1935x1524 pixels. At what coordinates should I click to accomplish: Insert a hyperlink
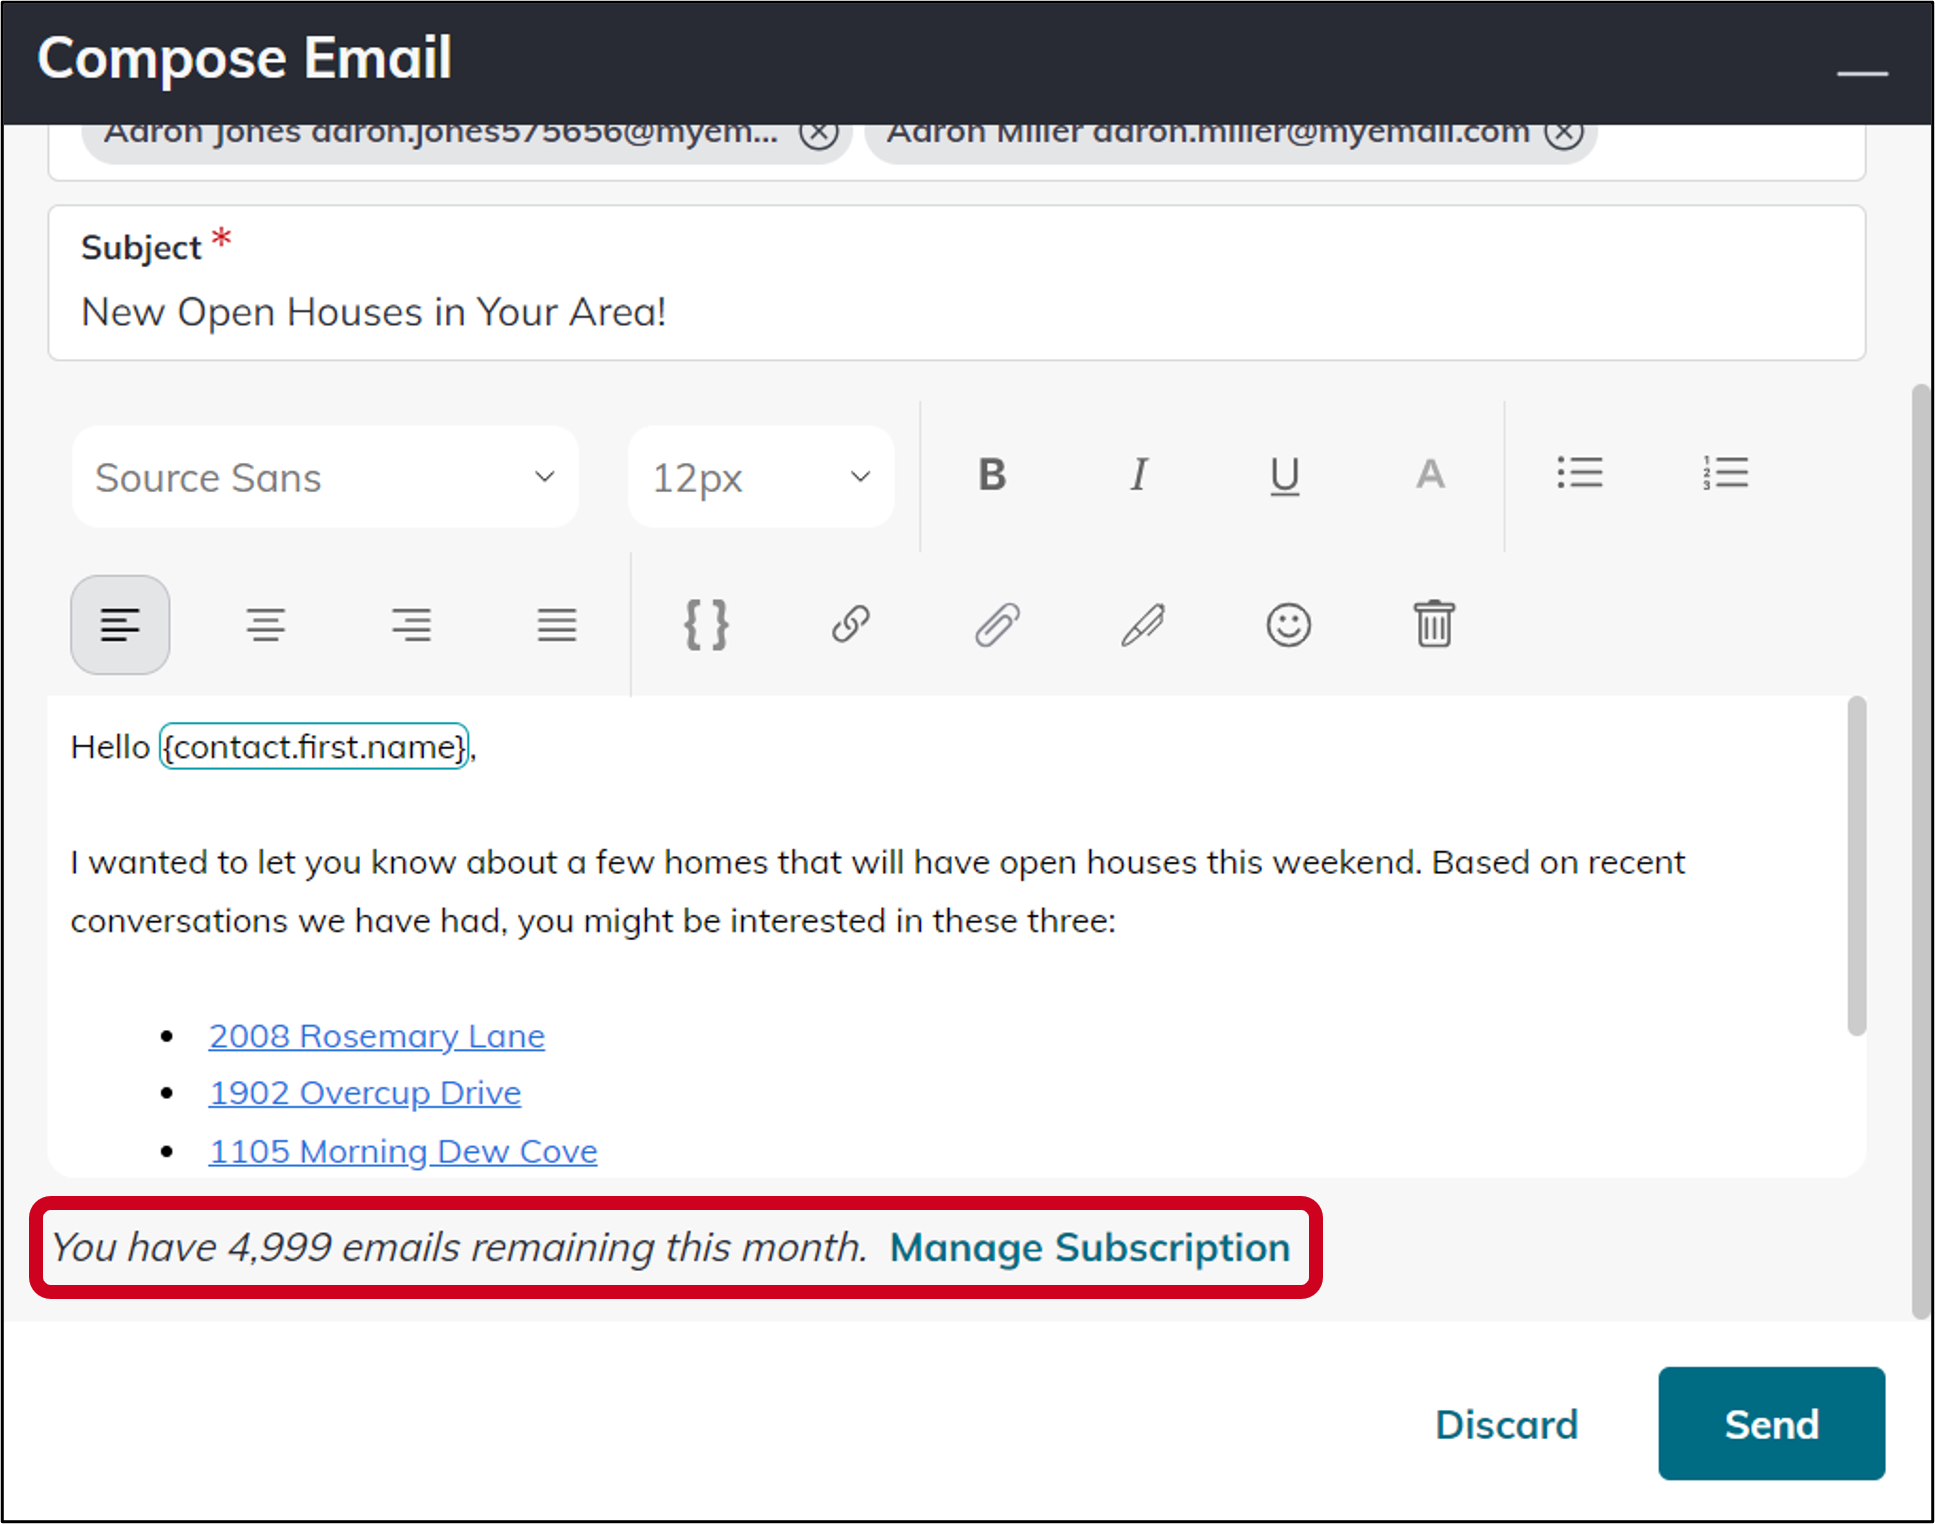(851, 625)
